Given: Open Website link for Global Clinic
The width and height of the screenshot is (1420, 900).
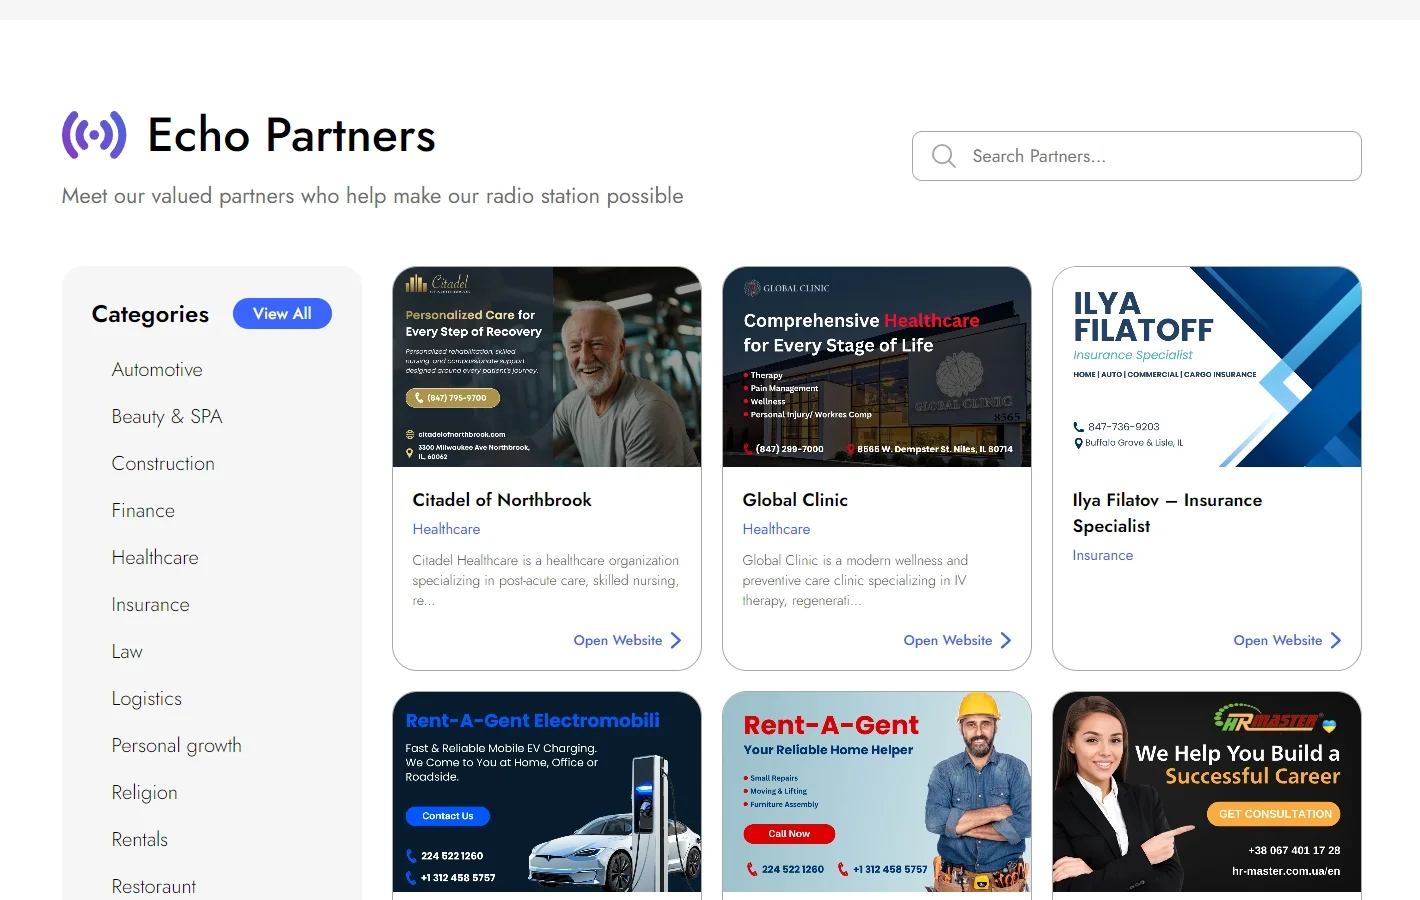Looking at the screenshot, I should pyautogui.click(x=957, y=640).
